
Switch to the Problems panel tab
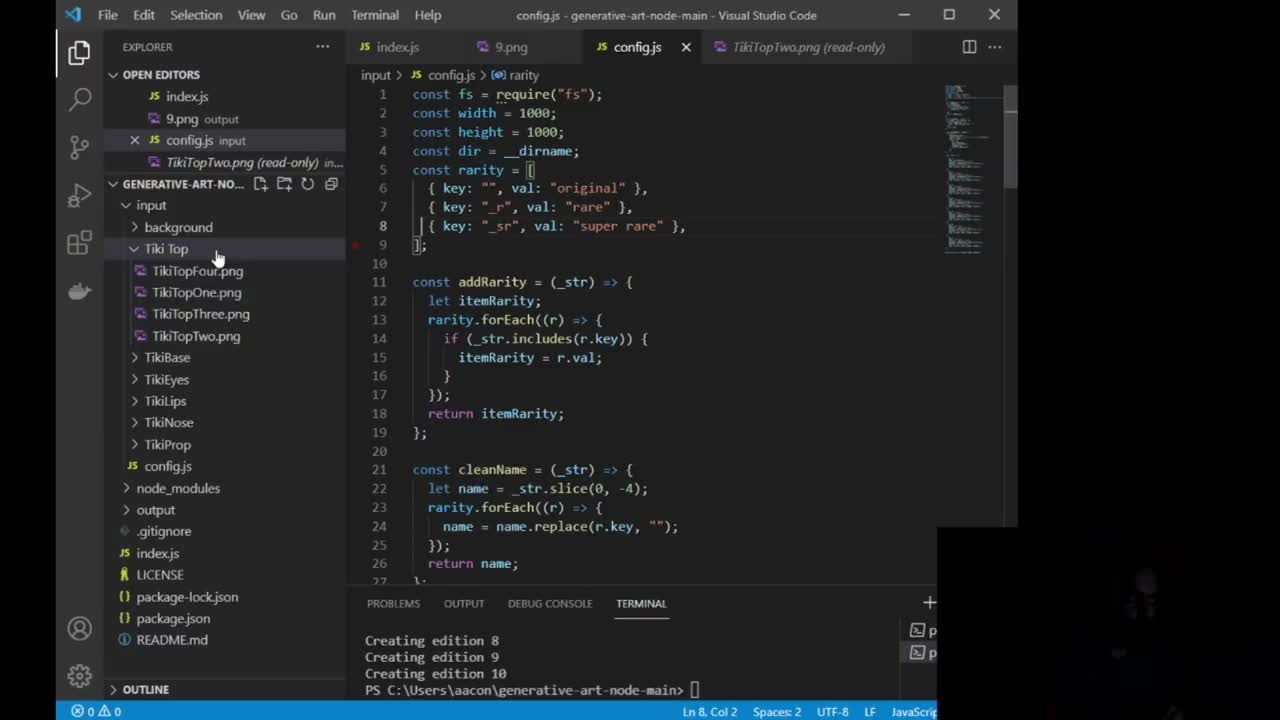[393, 603]
